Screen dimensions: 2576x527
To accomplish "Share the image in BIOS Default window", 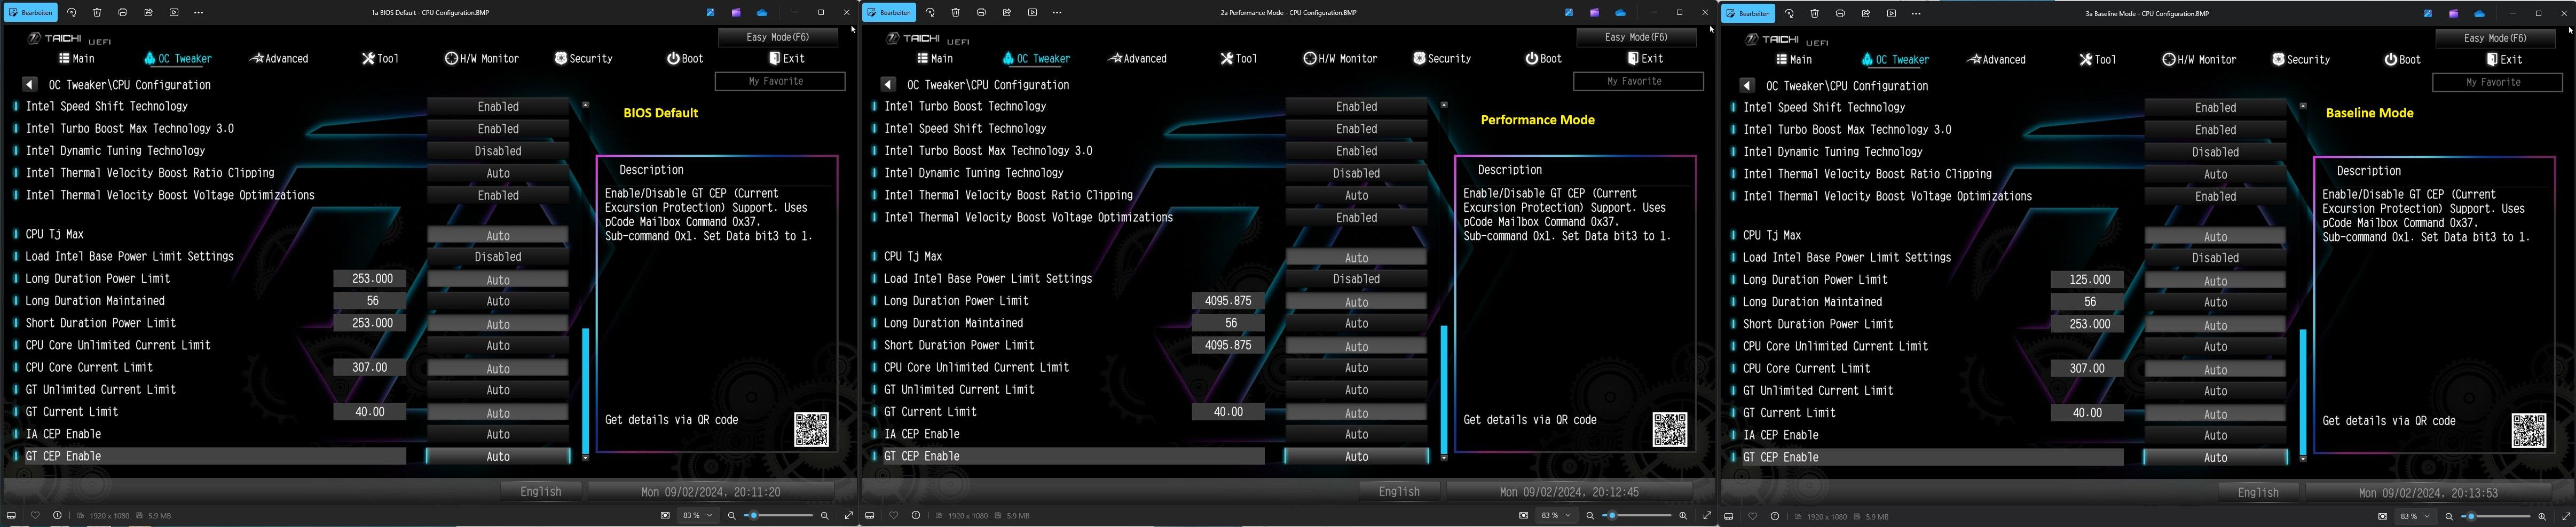I will pyautogui.click(x=148, y=13).
